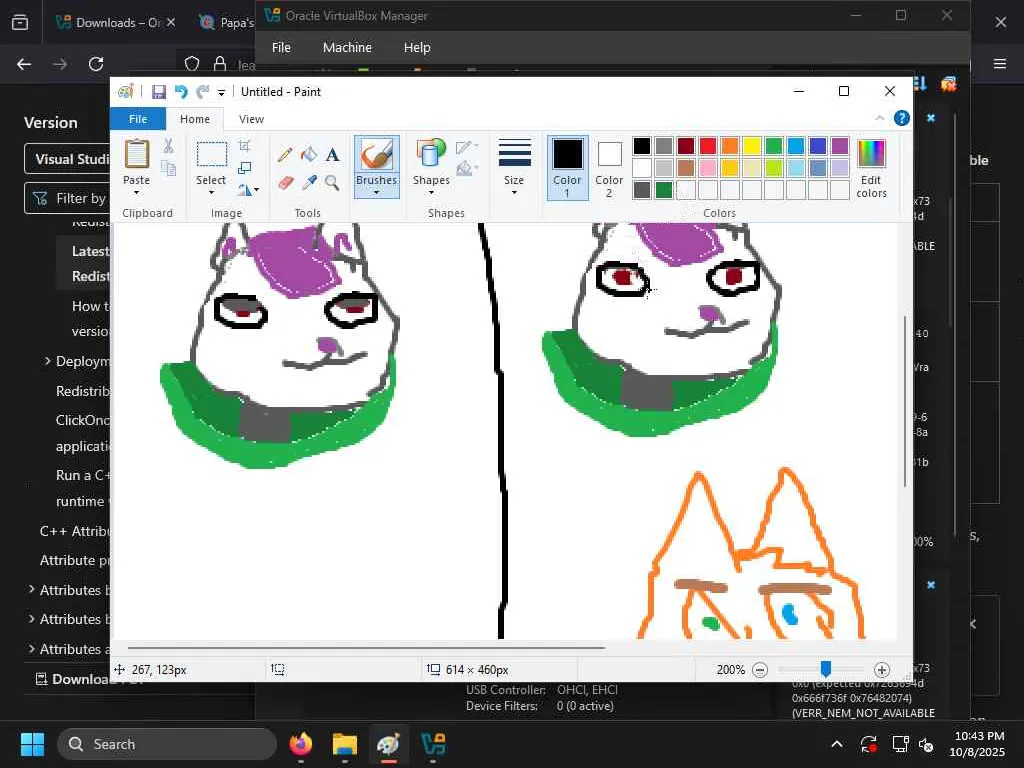Click the Brushes tool icon
Image resolution: width=1024 pixels, height=768 pixels.
tap(376, 155)
